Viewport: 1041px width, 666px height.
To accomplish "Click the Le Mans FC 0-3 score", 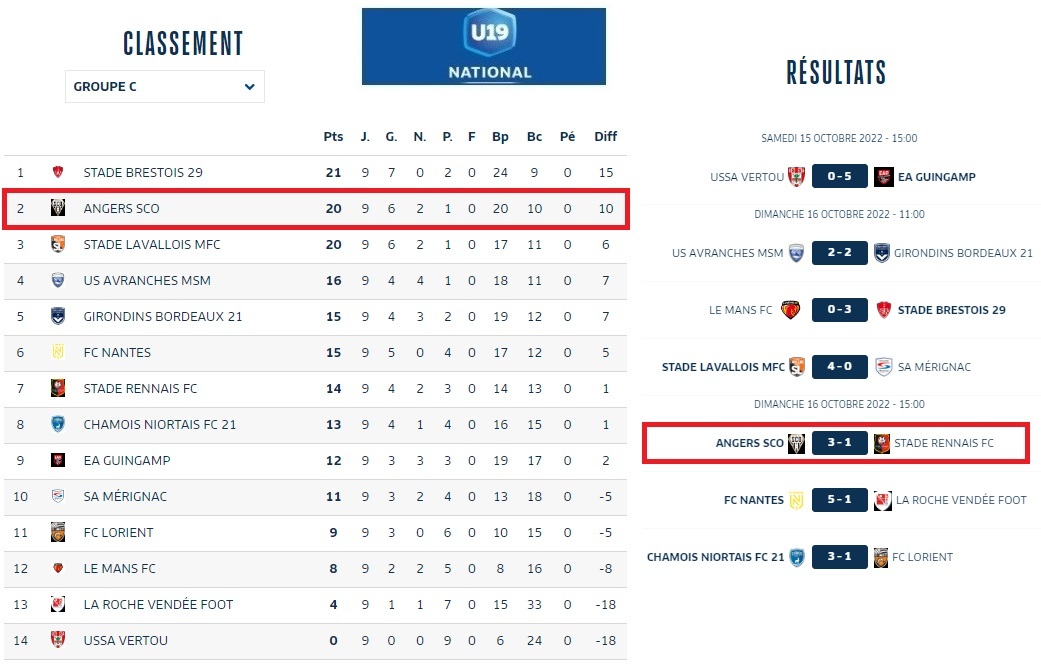I will point(840,310).
